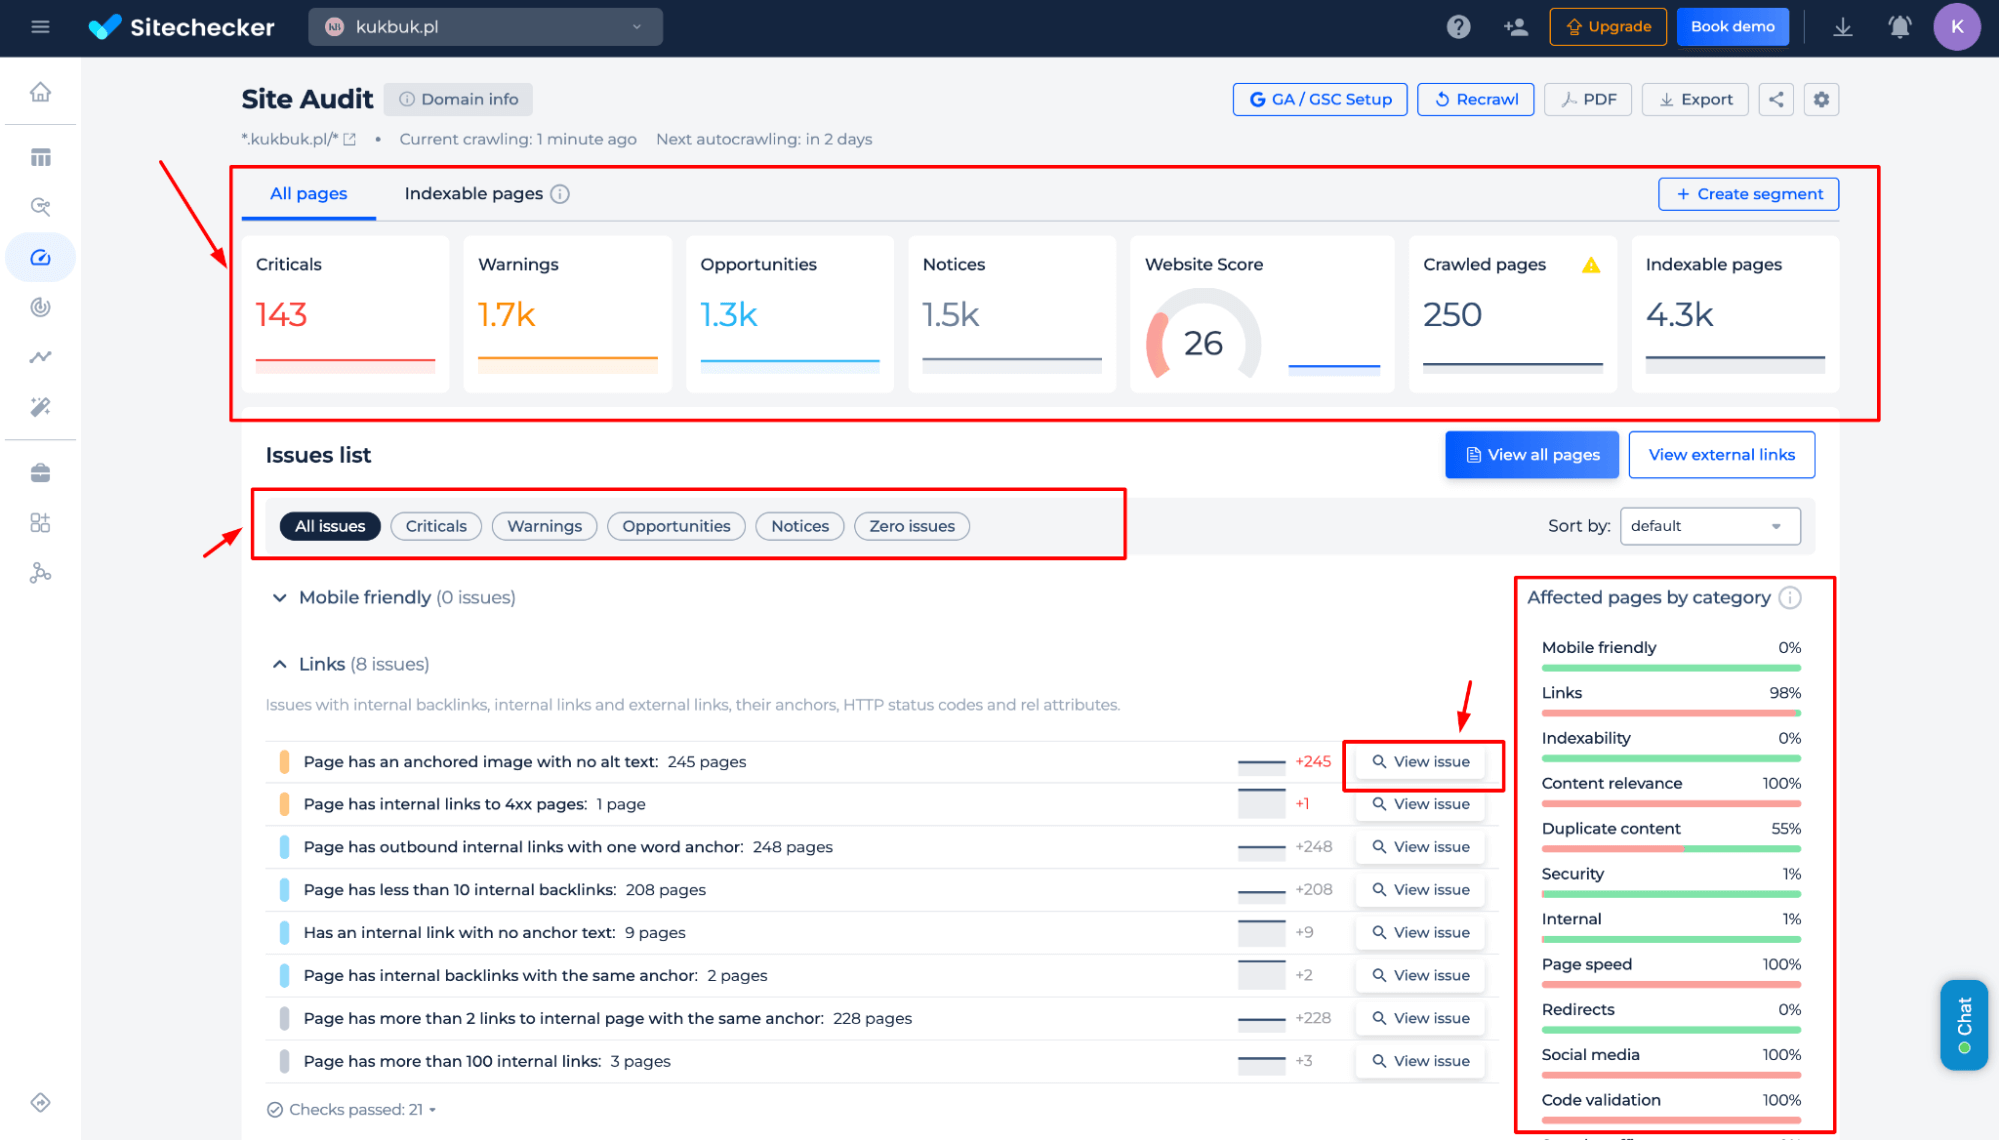Observe Website Score gauge at 26
Screen dimensions: 1999x1141
pos(1203,341)
